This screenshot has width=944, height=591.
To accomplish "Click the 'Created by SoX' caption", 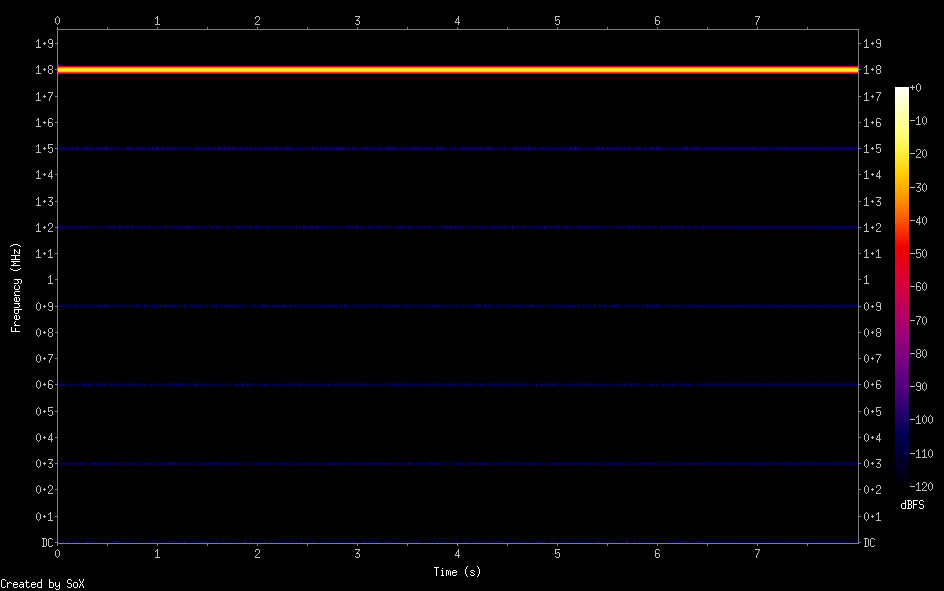I will 42,584.
